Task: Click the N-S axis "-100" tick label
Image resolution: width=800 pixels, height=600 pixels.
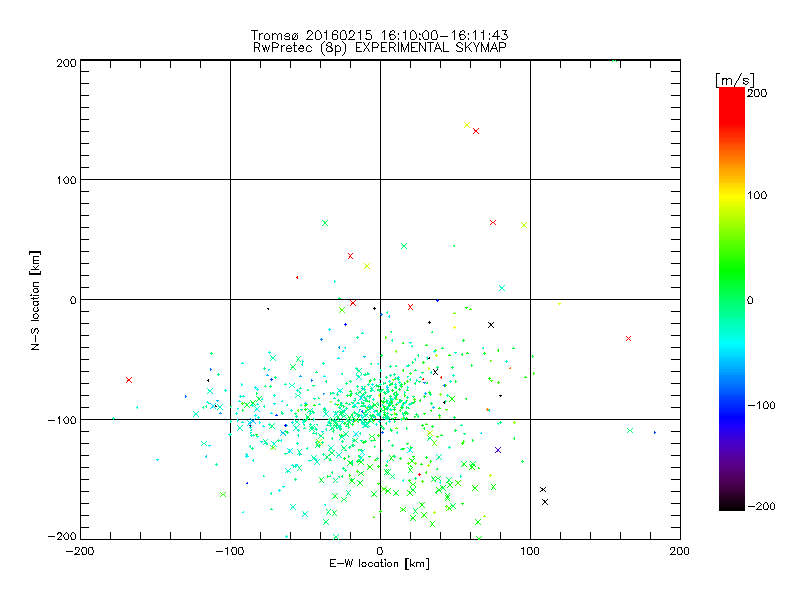Action: point(62,420)
